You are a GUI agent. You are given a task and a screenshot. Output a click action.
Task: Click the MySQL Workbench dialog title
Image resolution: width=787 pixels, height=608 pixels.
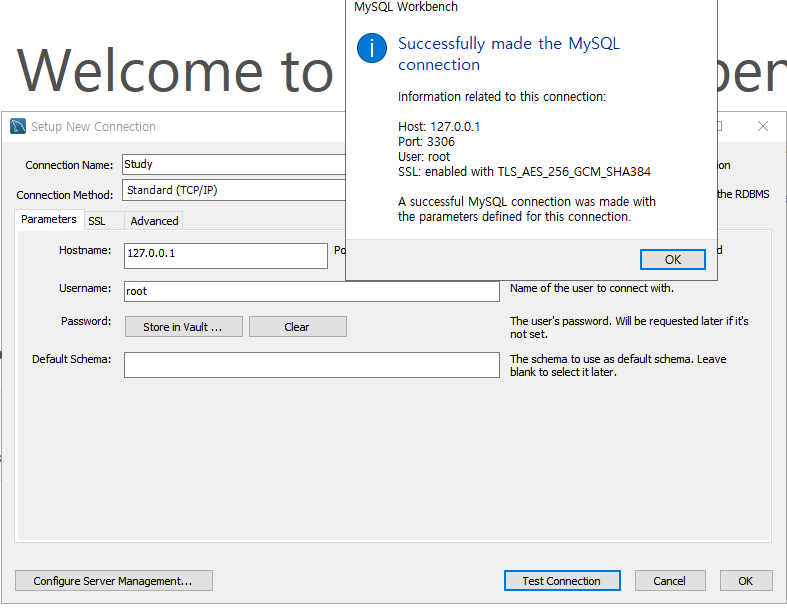coord(406,7)
